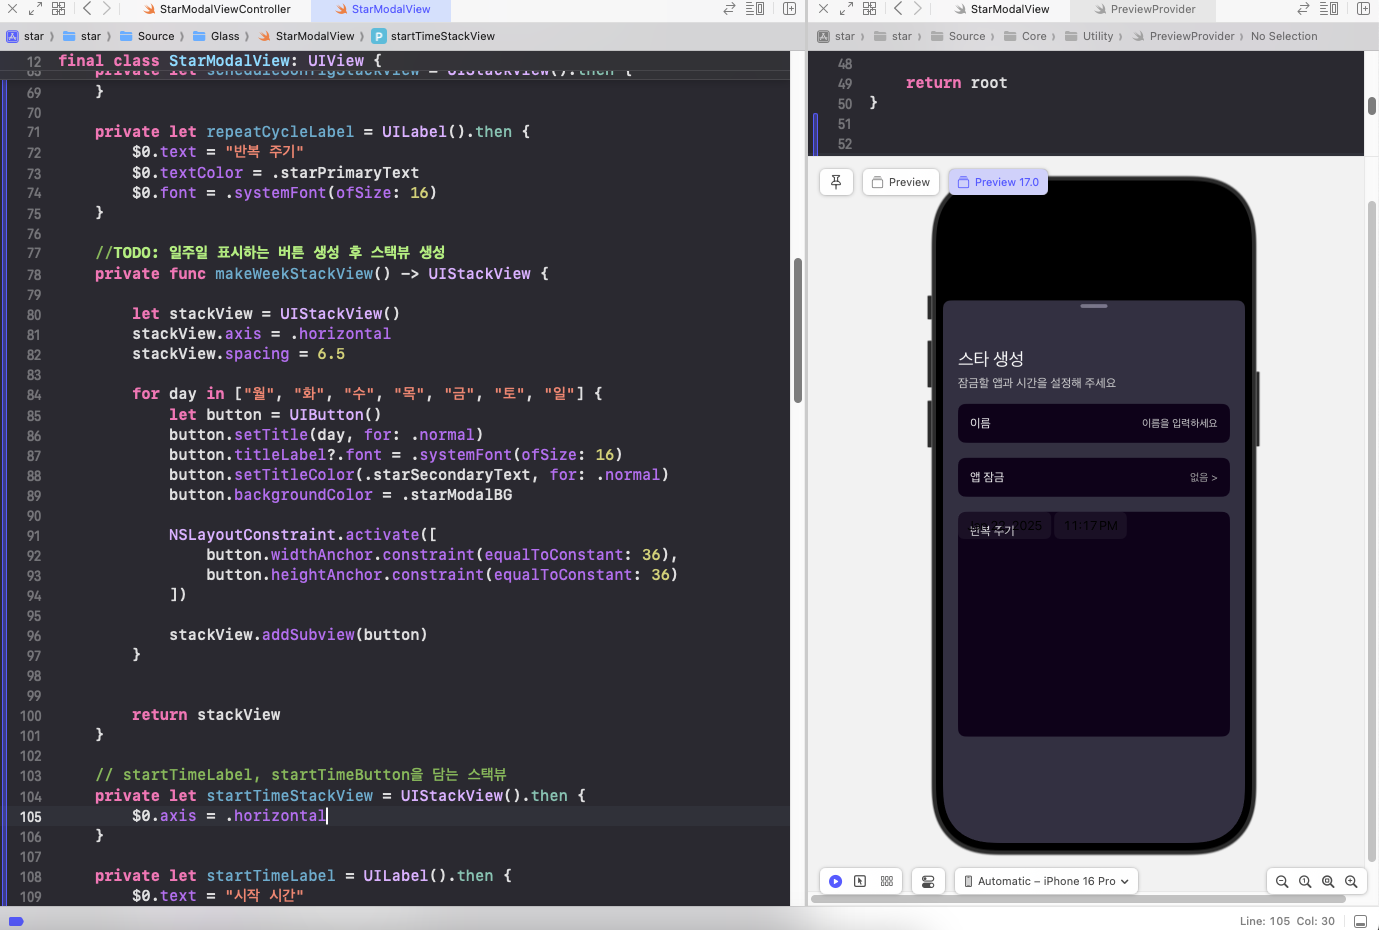Go forward in left editor history

[x=106, y=9]
